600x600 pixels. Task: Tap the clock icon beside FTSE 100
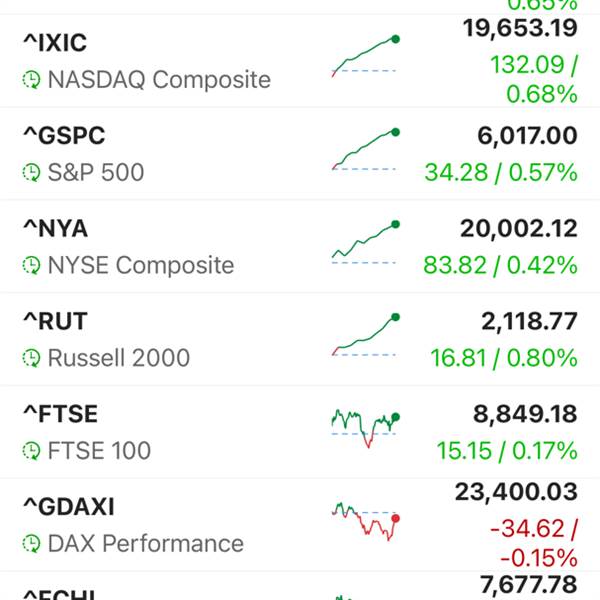pos(31,451)
